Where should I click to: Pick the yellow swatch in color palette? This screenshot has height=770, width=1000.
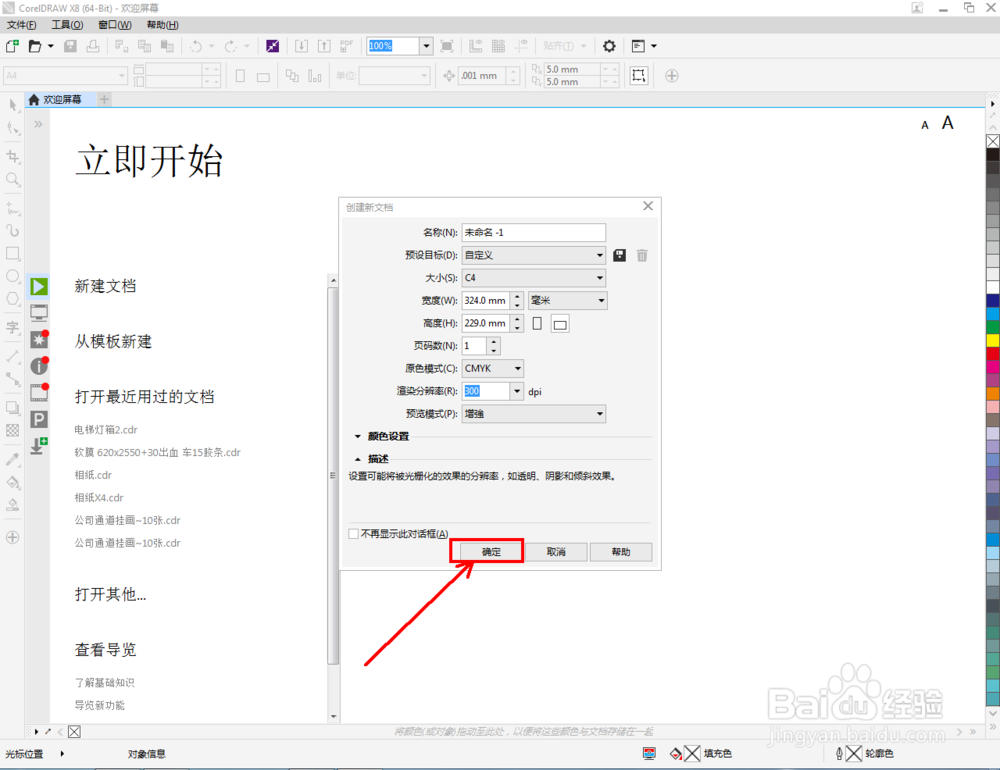click(x=993, y=340)
